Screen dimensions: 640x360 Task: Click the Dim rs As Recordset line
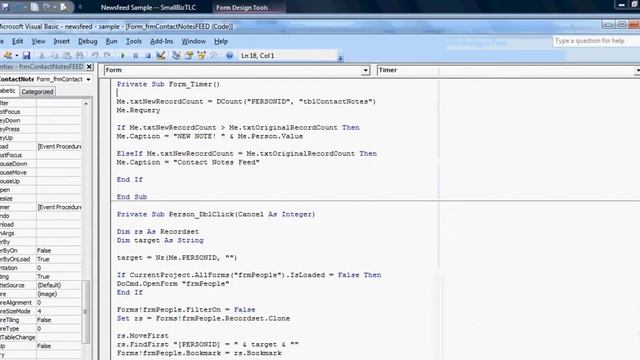(x=158, y=231)
